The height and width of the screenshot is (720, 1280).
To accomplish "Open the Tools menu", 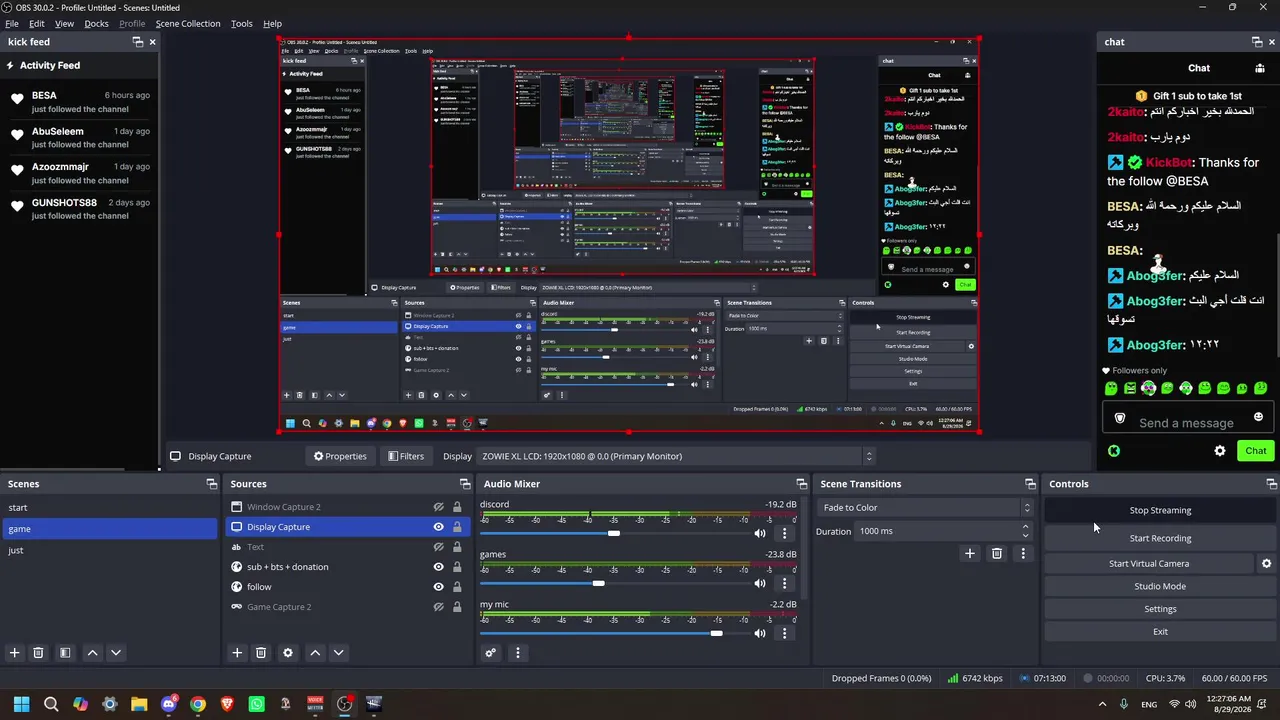I will (x=242, y=24).
